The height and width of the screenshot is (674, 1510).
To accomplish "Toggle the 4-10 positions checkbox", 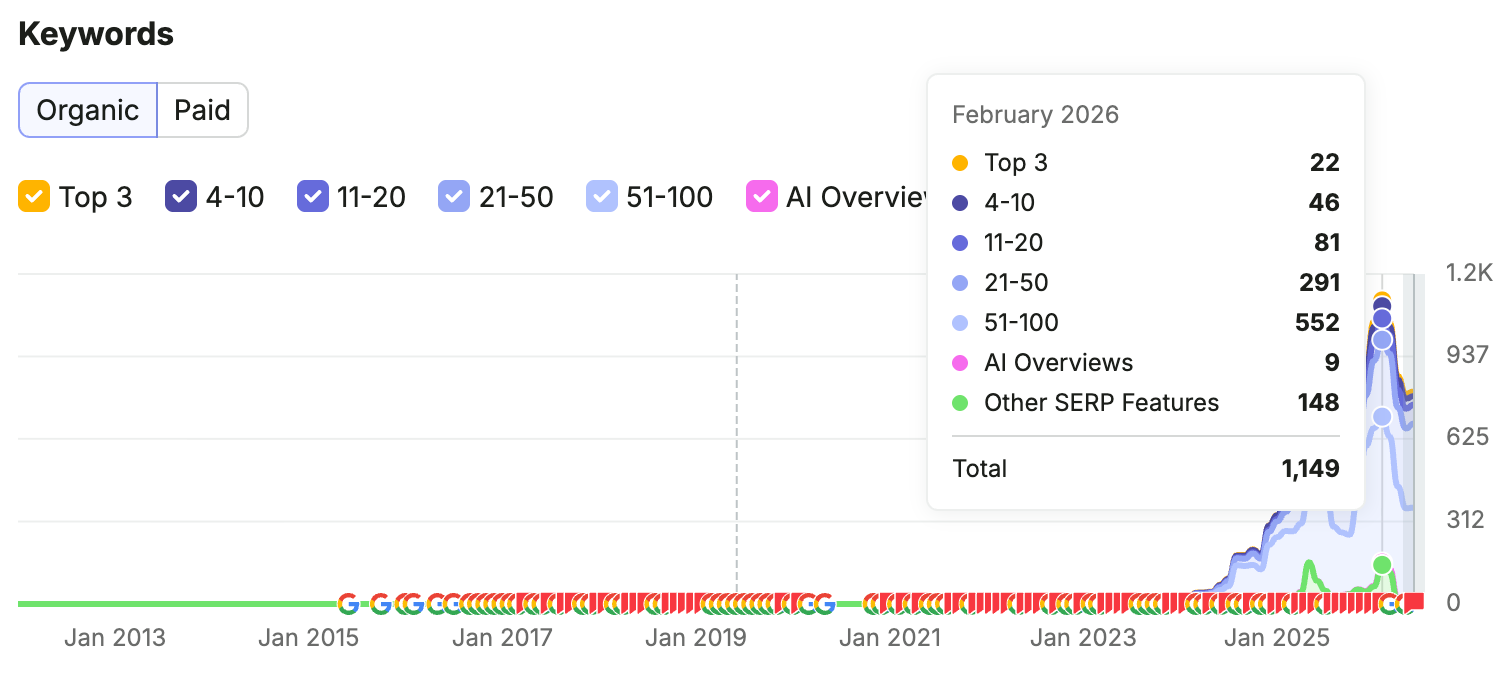I will pos(181,197).
